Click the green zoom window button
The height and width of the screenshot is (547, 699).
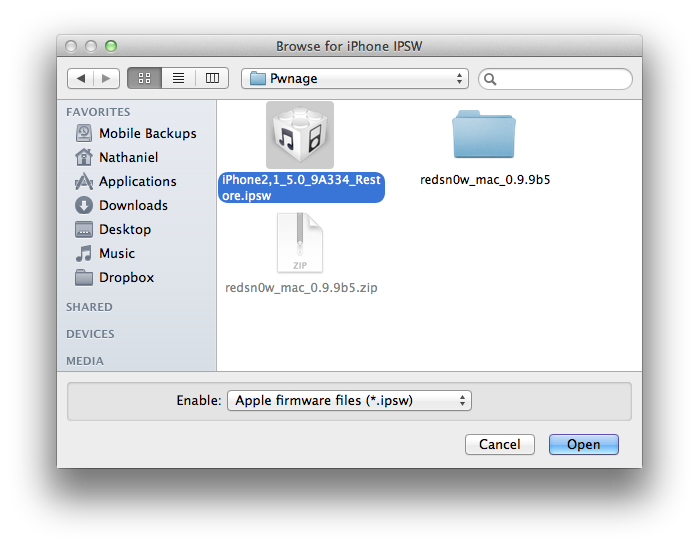[111, 46]
